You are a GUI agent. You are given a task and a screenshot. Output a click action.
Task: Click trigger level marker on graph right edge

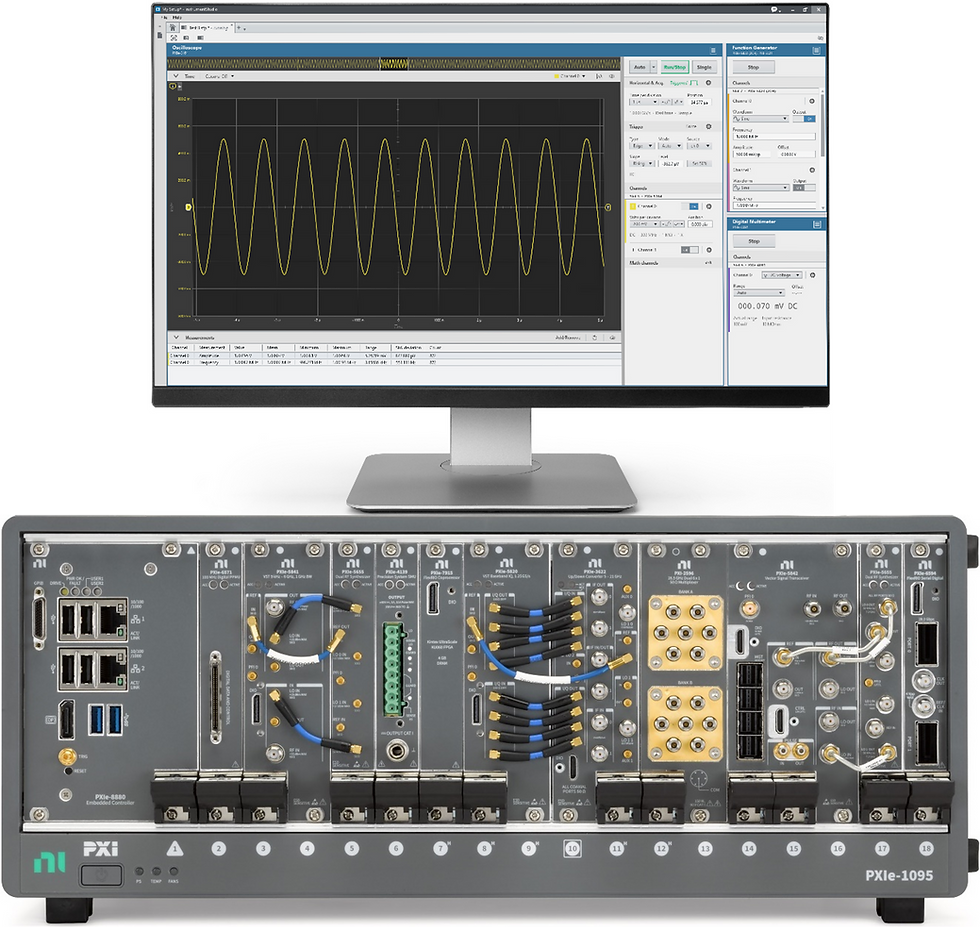click(x=608, y=207)
